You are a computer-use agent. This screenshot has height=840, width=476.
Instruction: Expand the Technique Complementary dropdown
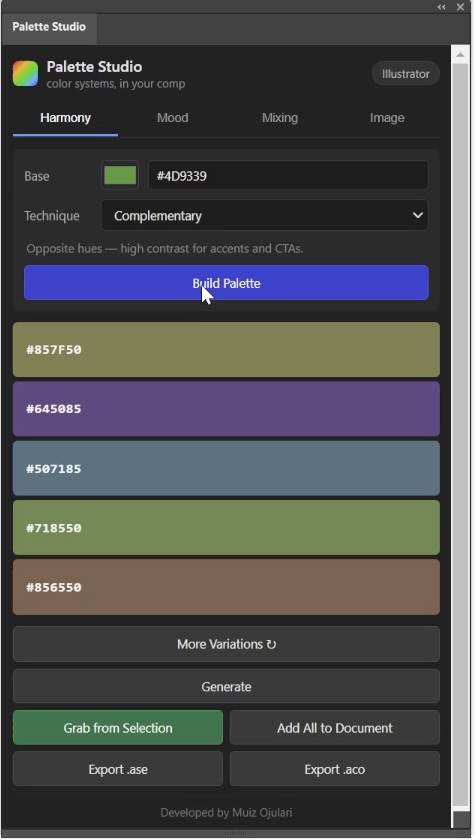point(265,215)
